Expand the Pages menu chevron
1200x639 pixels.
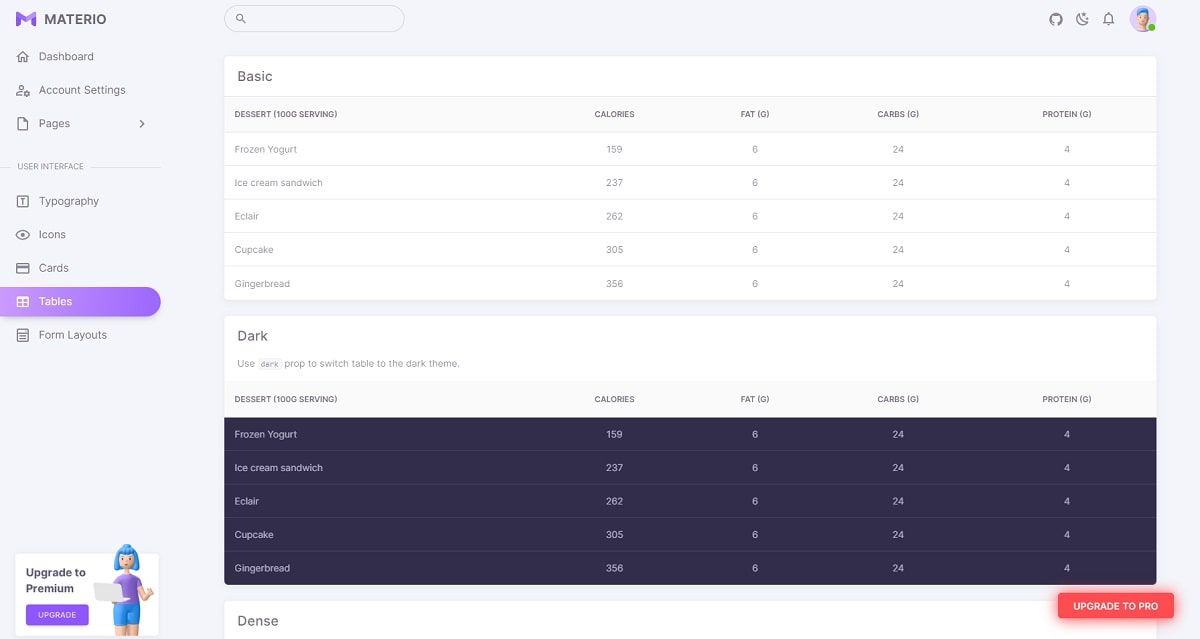coord(141,123)
